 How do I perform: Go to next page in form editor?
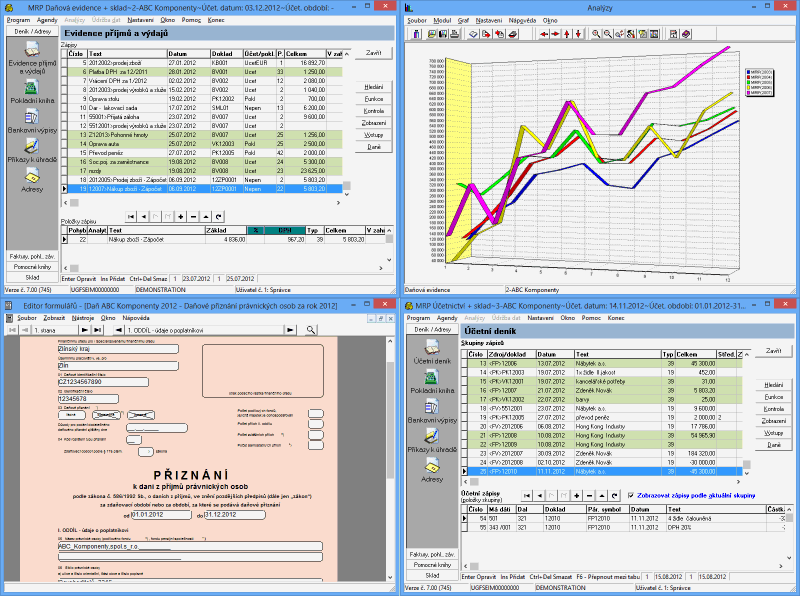point(85,329)
